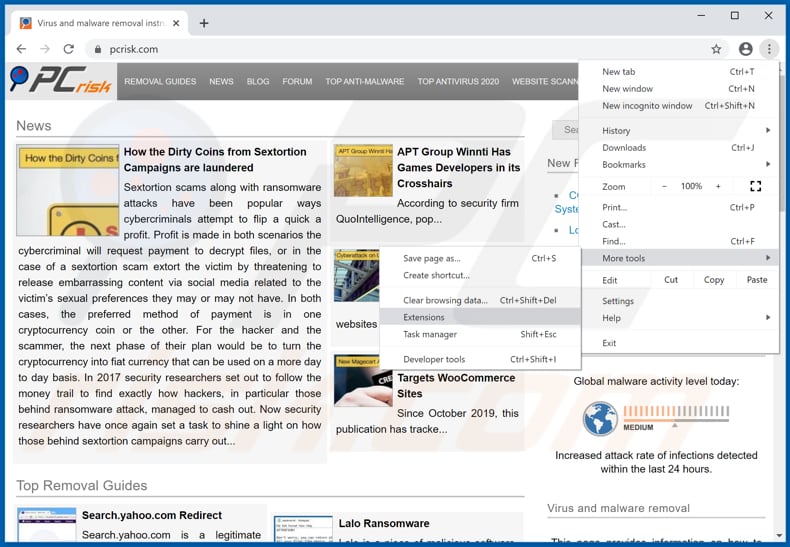Open the Dirty Coins Sextortion article headline
The width and height of the screenshot is (790, 547).
(x=215, y=160)
